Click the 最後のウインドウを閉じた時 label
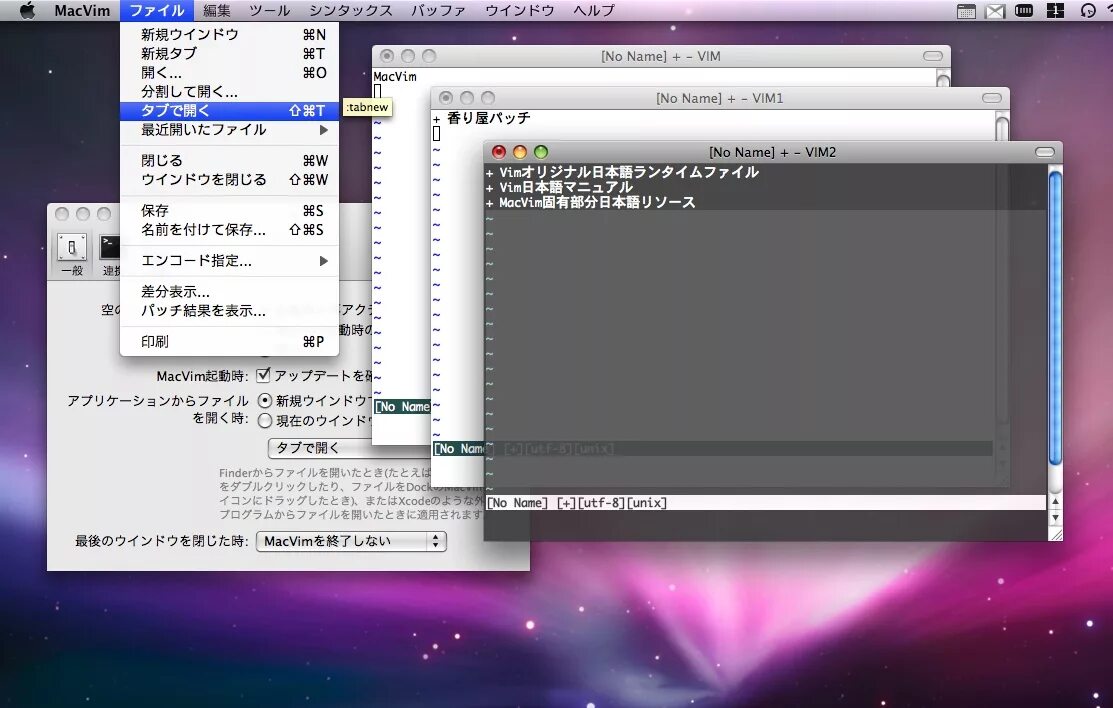The image size is (1113, 708). (161, 541)
